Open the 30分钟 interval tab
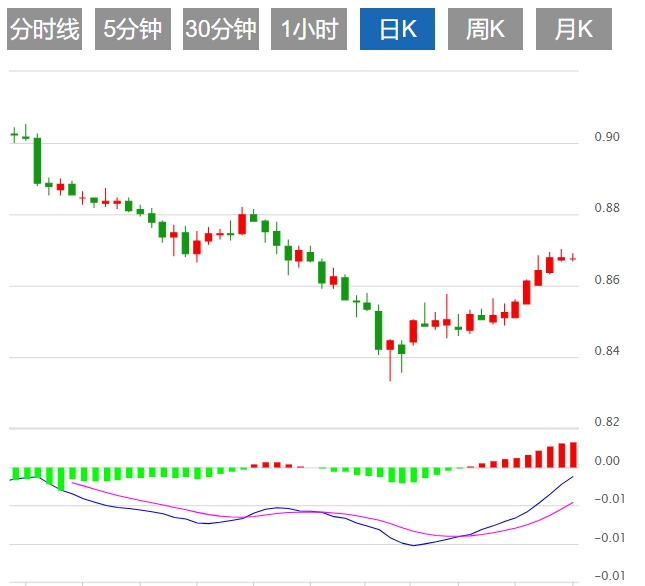 220,30
